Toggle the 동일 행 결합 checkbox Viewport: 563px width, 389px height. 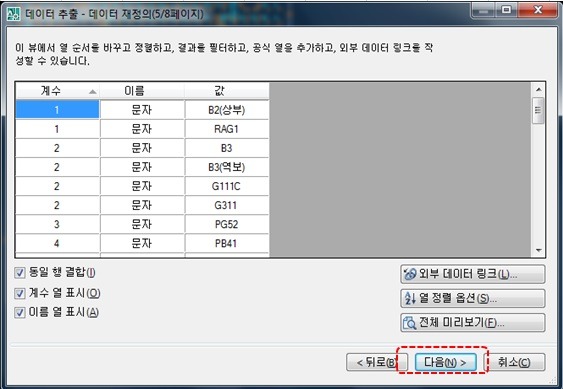pyautogui.click(x=20, y=273)
